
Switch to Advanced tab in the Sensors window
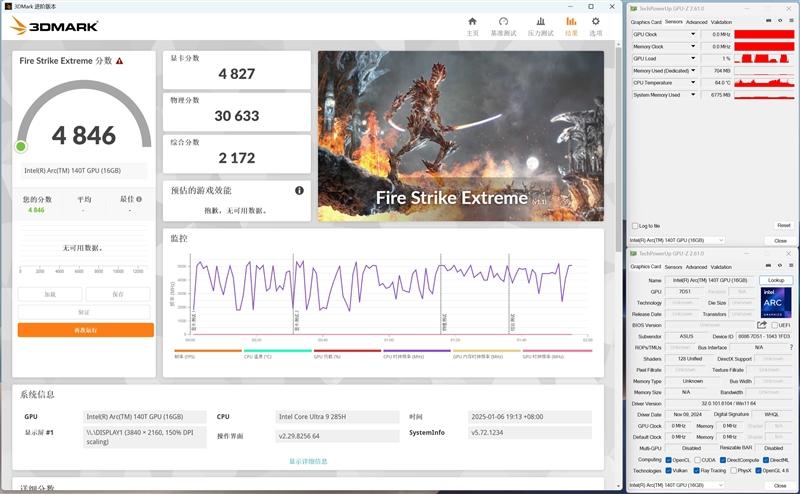pos(696,21)
